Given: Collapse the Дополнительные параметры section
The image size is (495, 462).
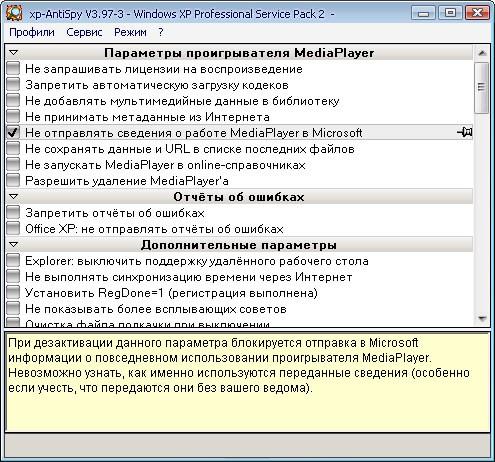Looking at the screenshot, I should tap(14, 245).
